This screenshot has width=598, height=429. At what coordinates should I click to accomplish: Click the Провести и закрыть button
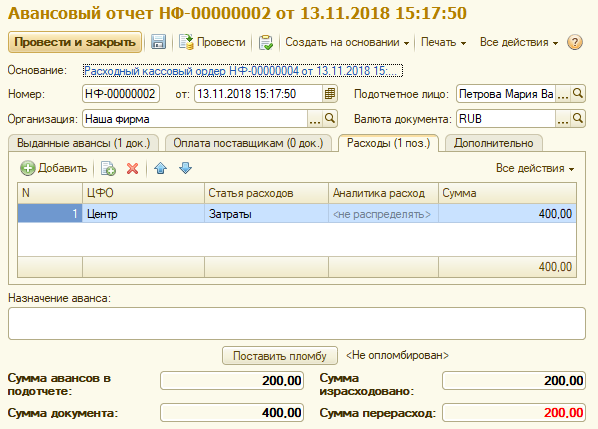75,42
